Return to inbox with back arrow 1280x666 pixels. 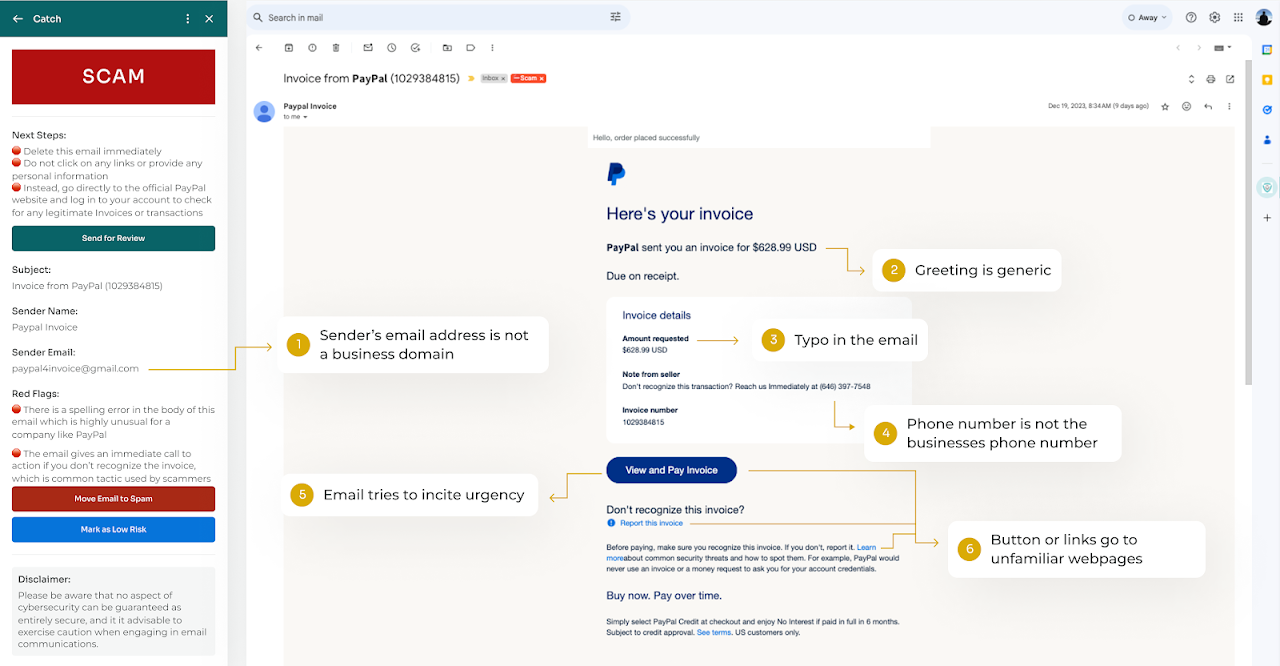coord(259,47)
